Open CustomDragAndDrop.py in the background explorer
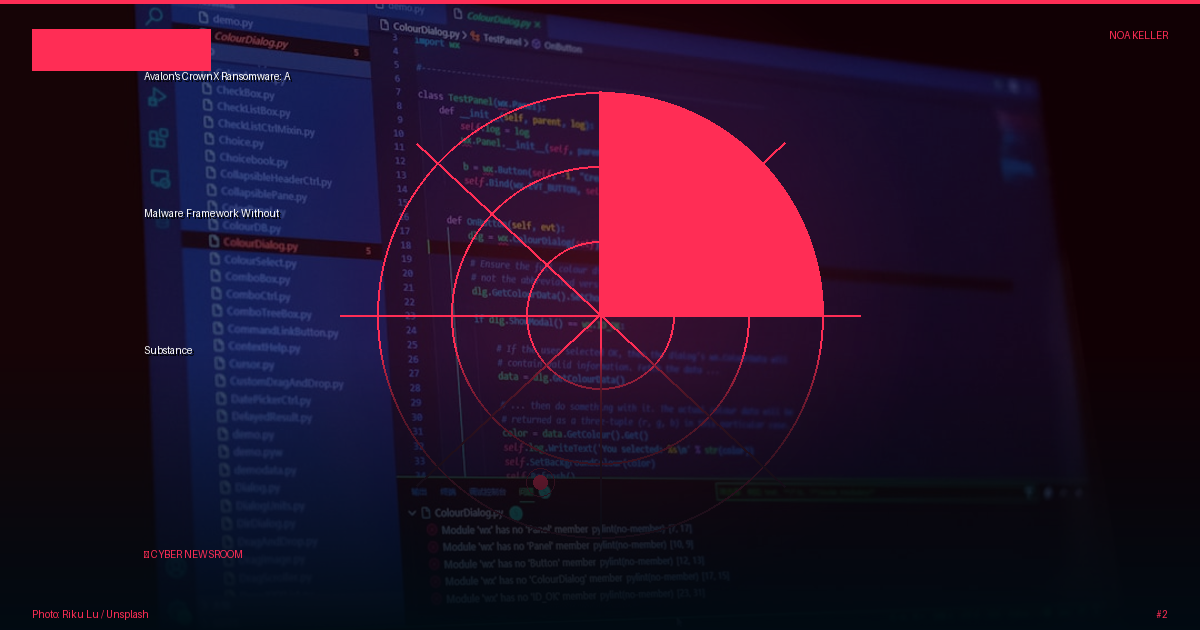 tap(280, 382)
